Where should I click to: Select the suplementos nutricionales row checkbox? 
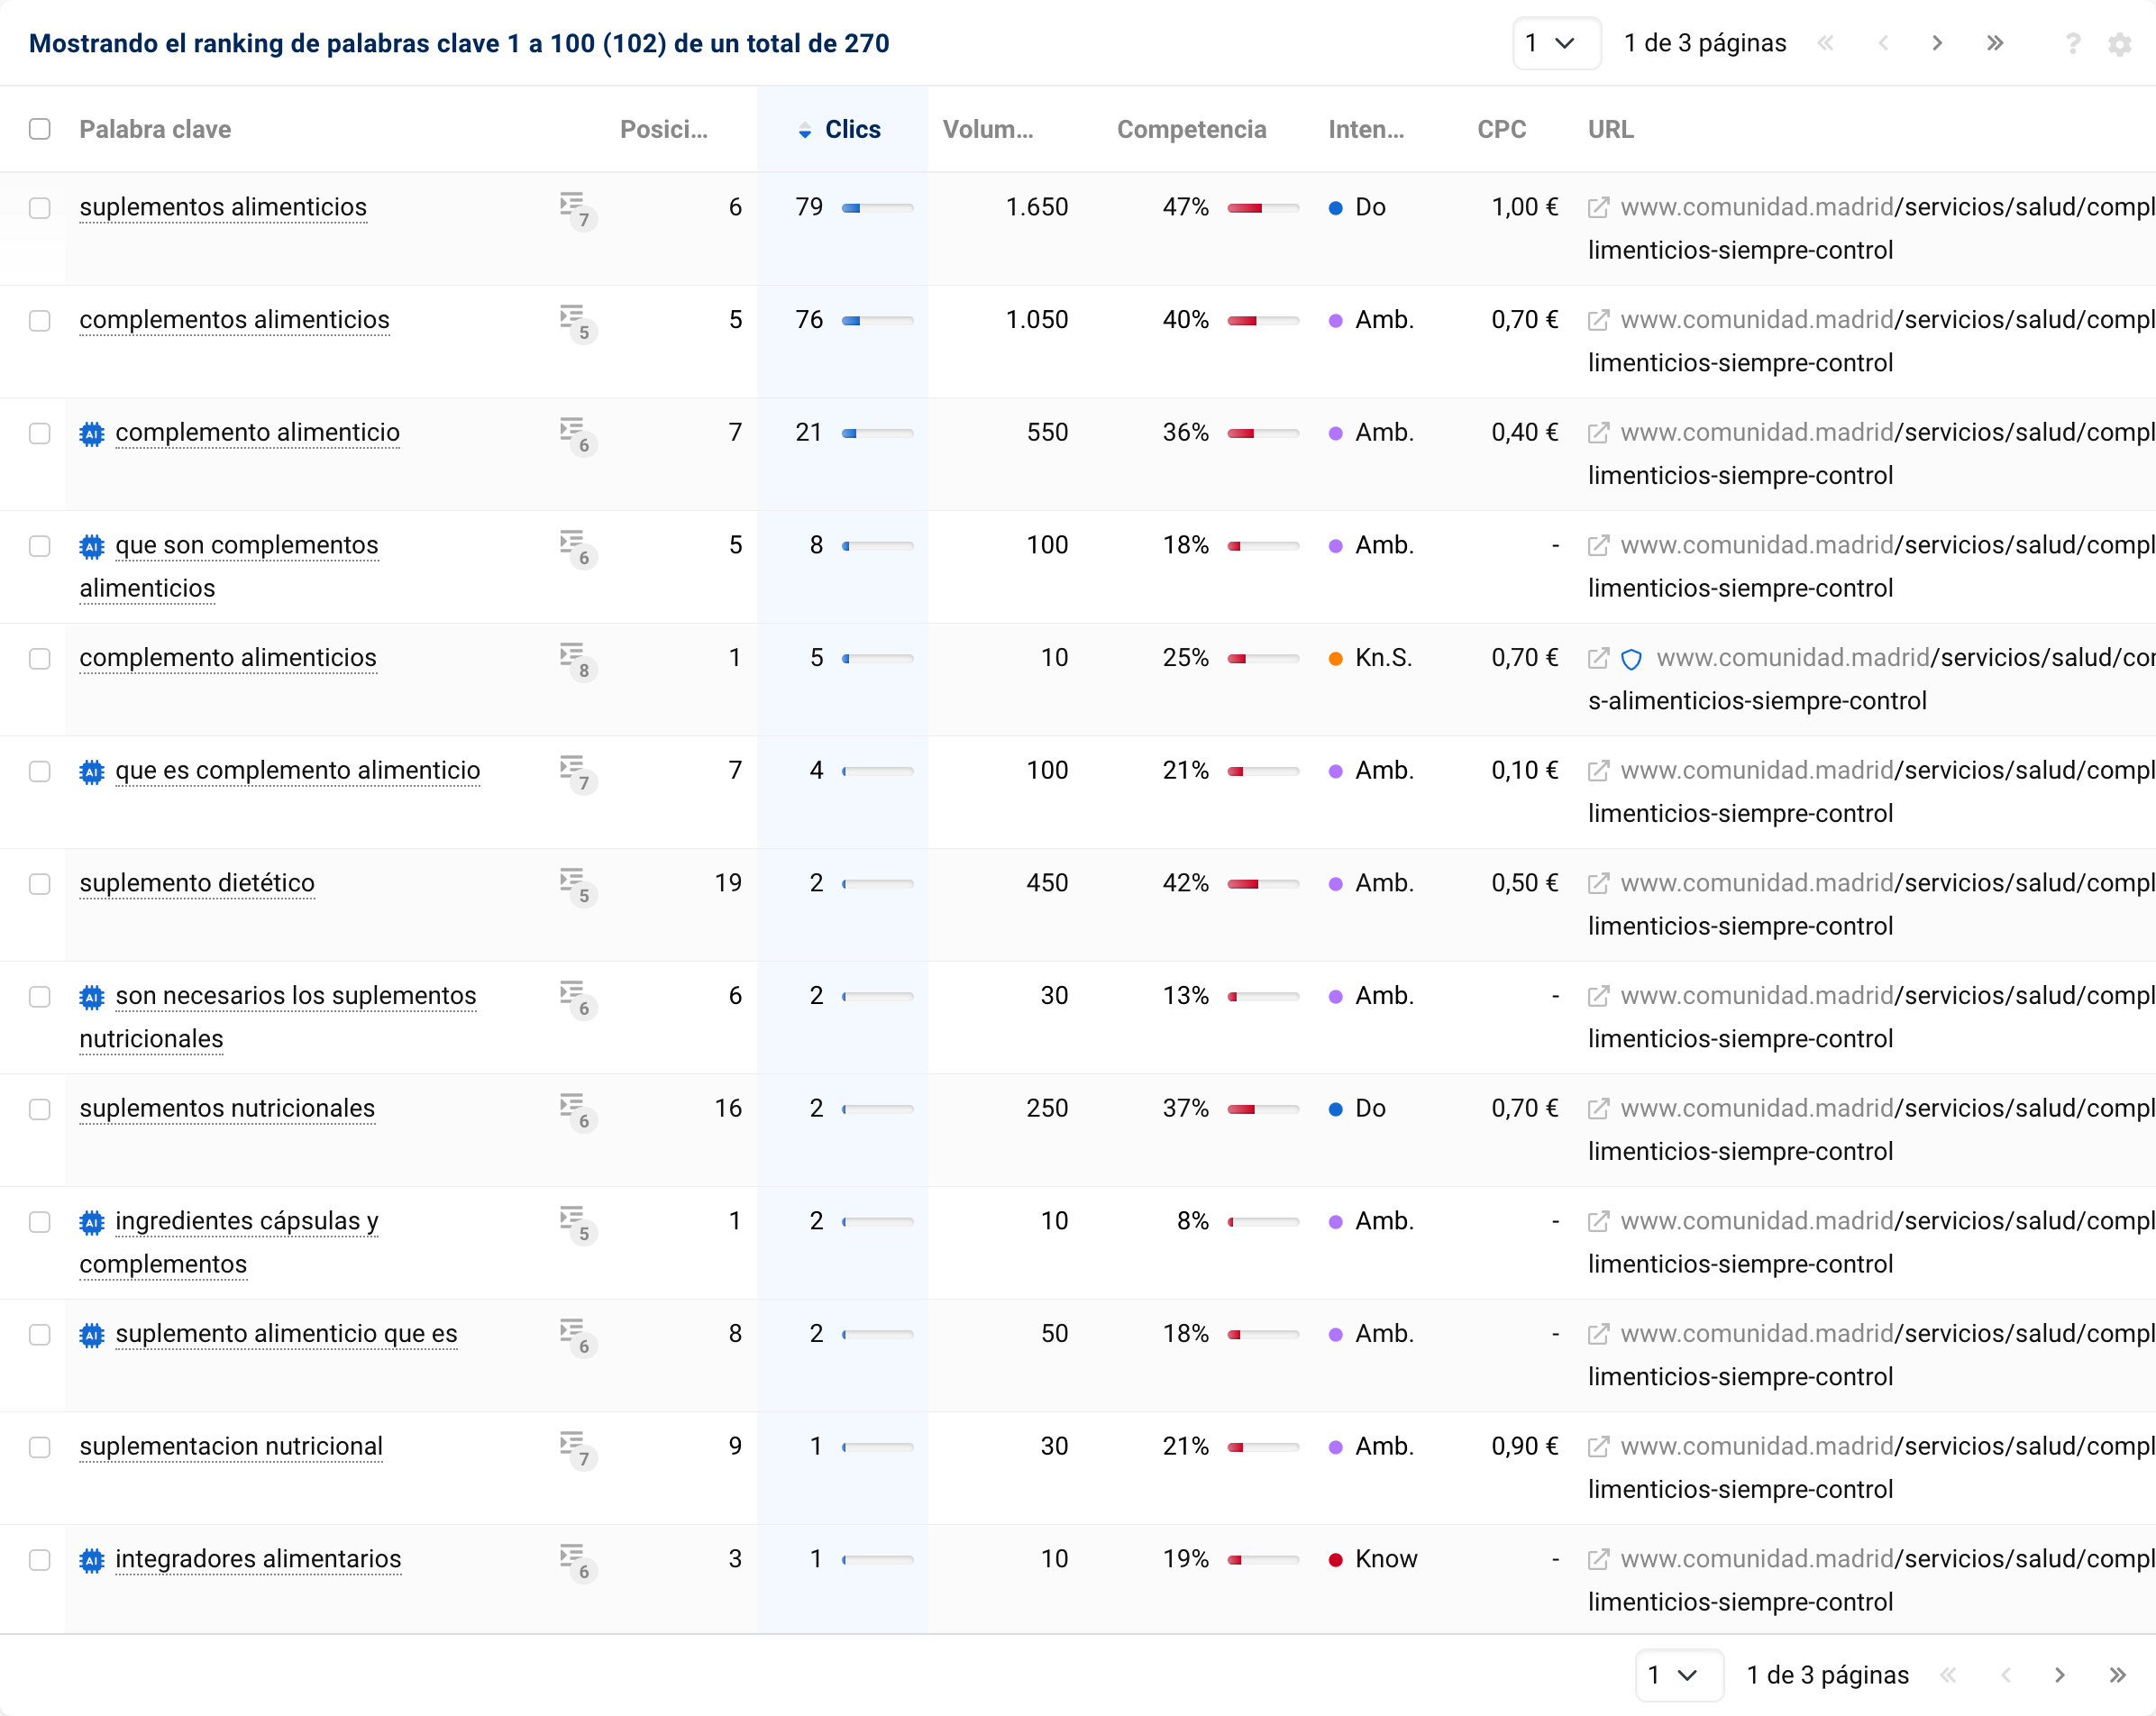(40, 1109)
